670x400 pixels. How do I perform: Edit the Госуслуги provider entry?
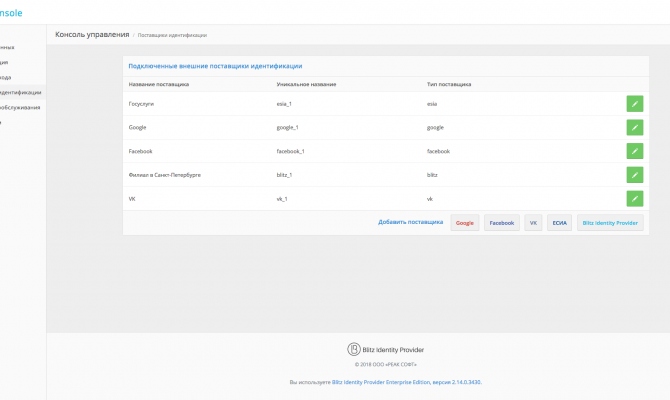point(634,103)
